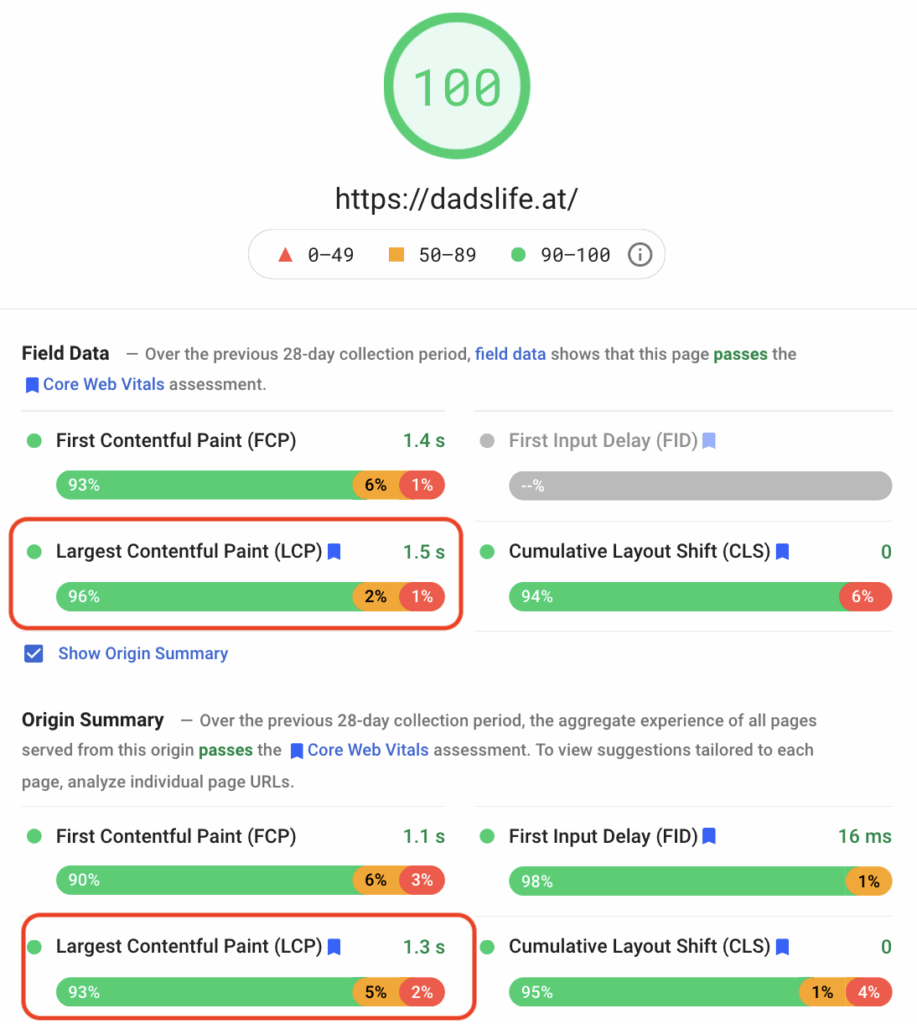Click bookmark icon beside greyed First Input Delay
The image size is (917, 1024).
709,440
